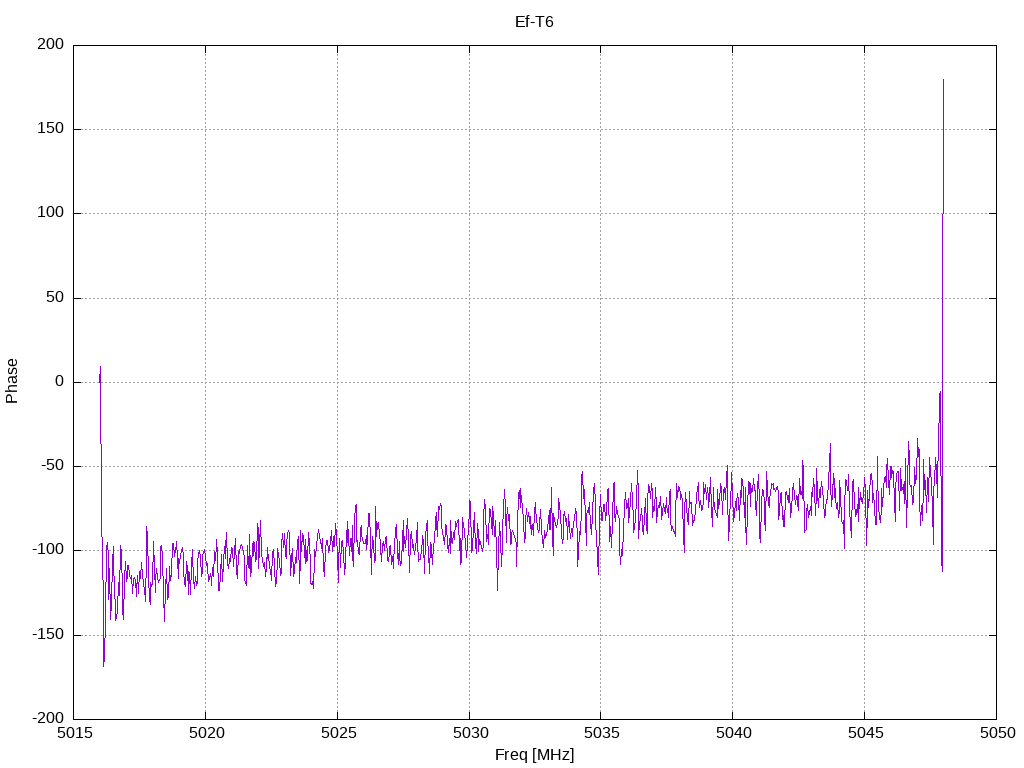
Task: Select the 0 y-axis tick label
Action: click(x=59, y=382)
